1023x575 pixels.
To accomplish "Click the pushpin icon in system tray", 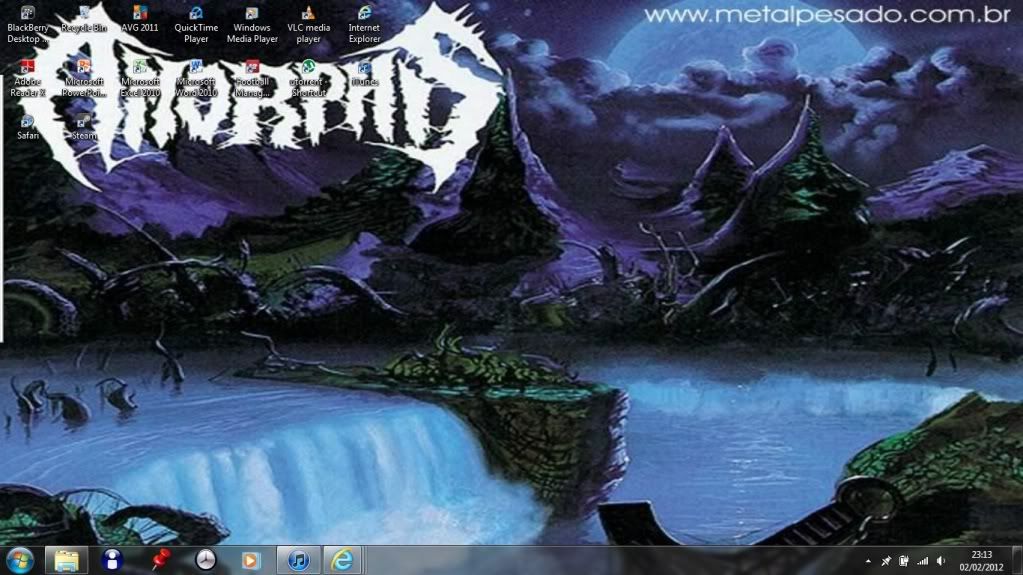I will (x=886, y=561).
